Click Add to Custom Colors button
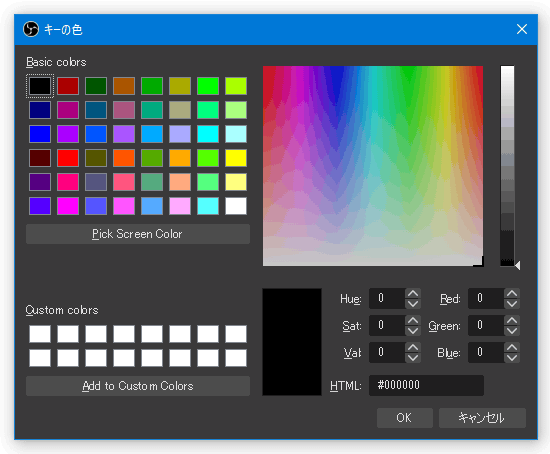The image size is (550, 454). click(x=138, y=386)
